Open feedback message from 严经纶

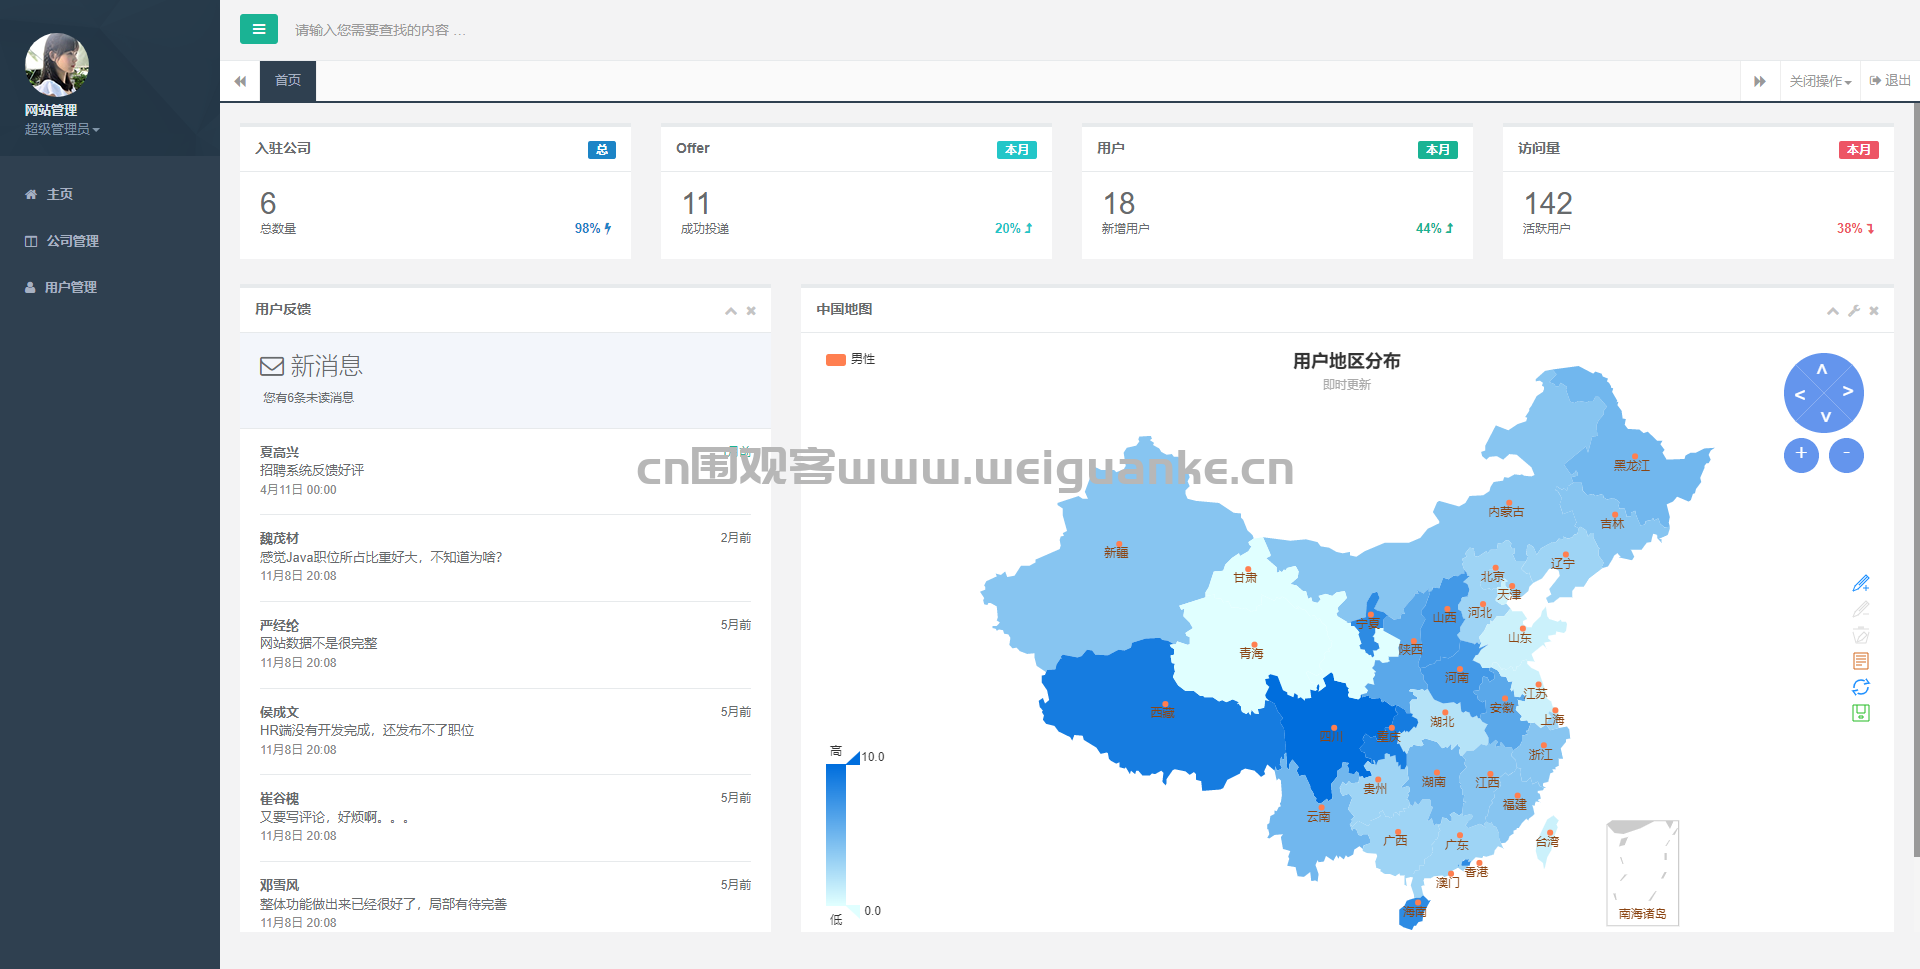coord(505,644)
